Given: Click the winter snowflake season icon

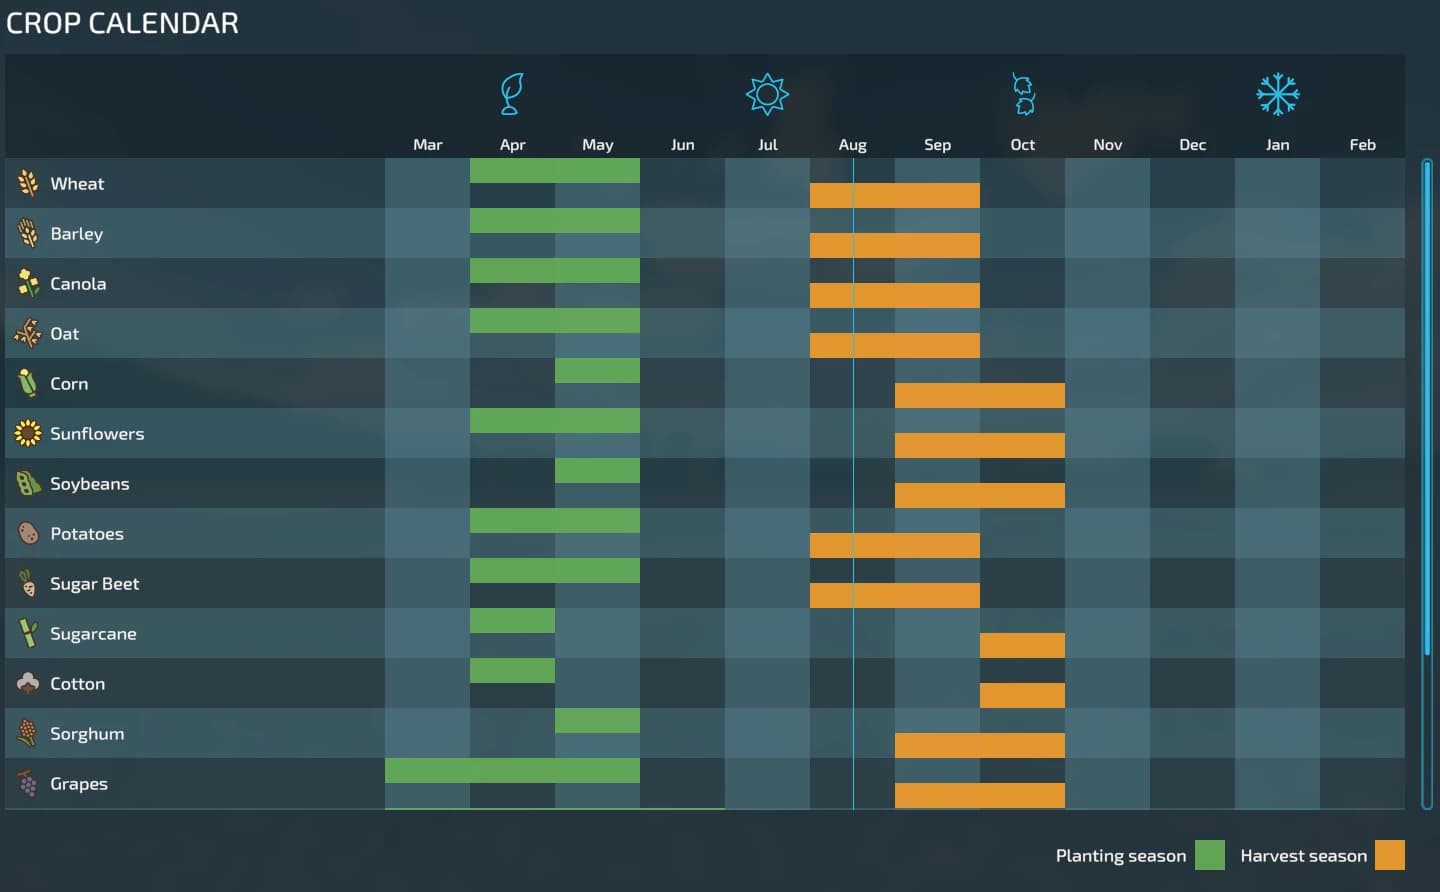Looking at the screenshot, I should (1278, 94).
